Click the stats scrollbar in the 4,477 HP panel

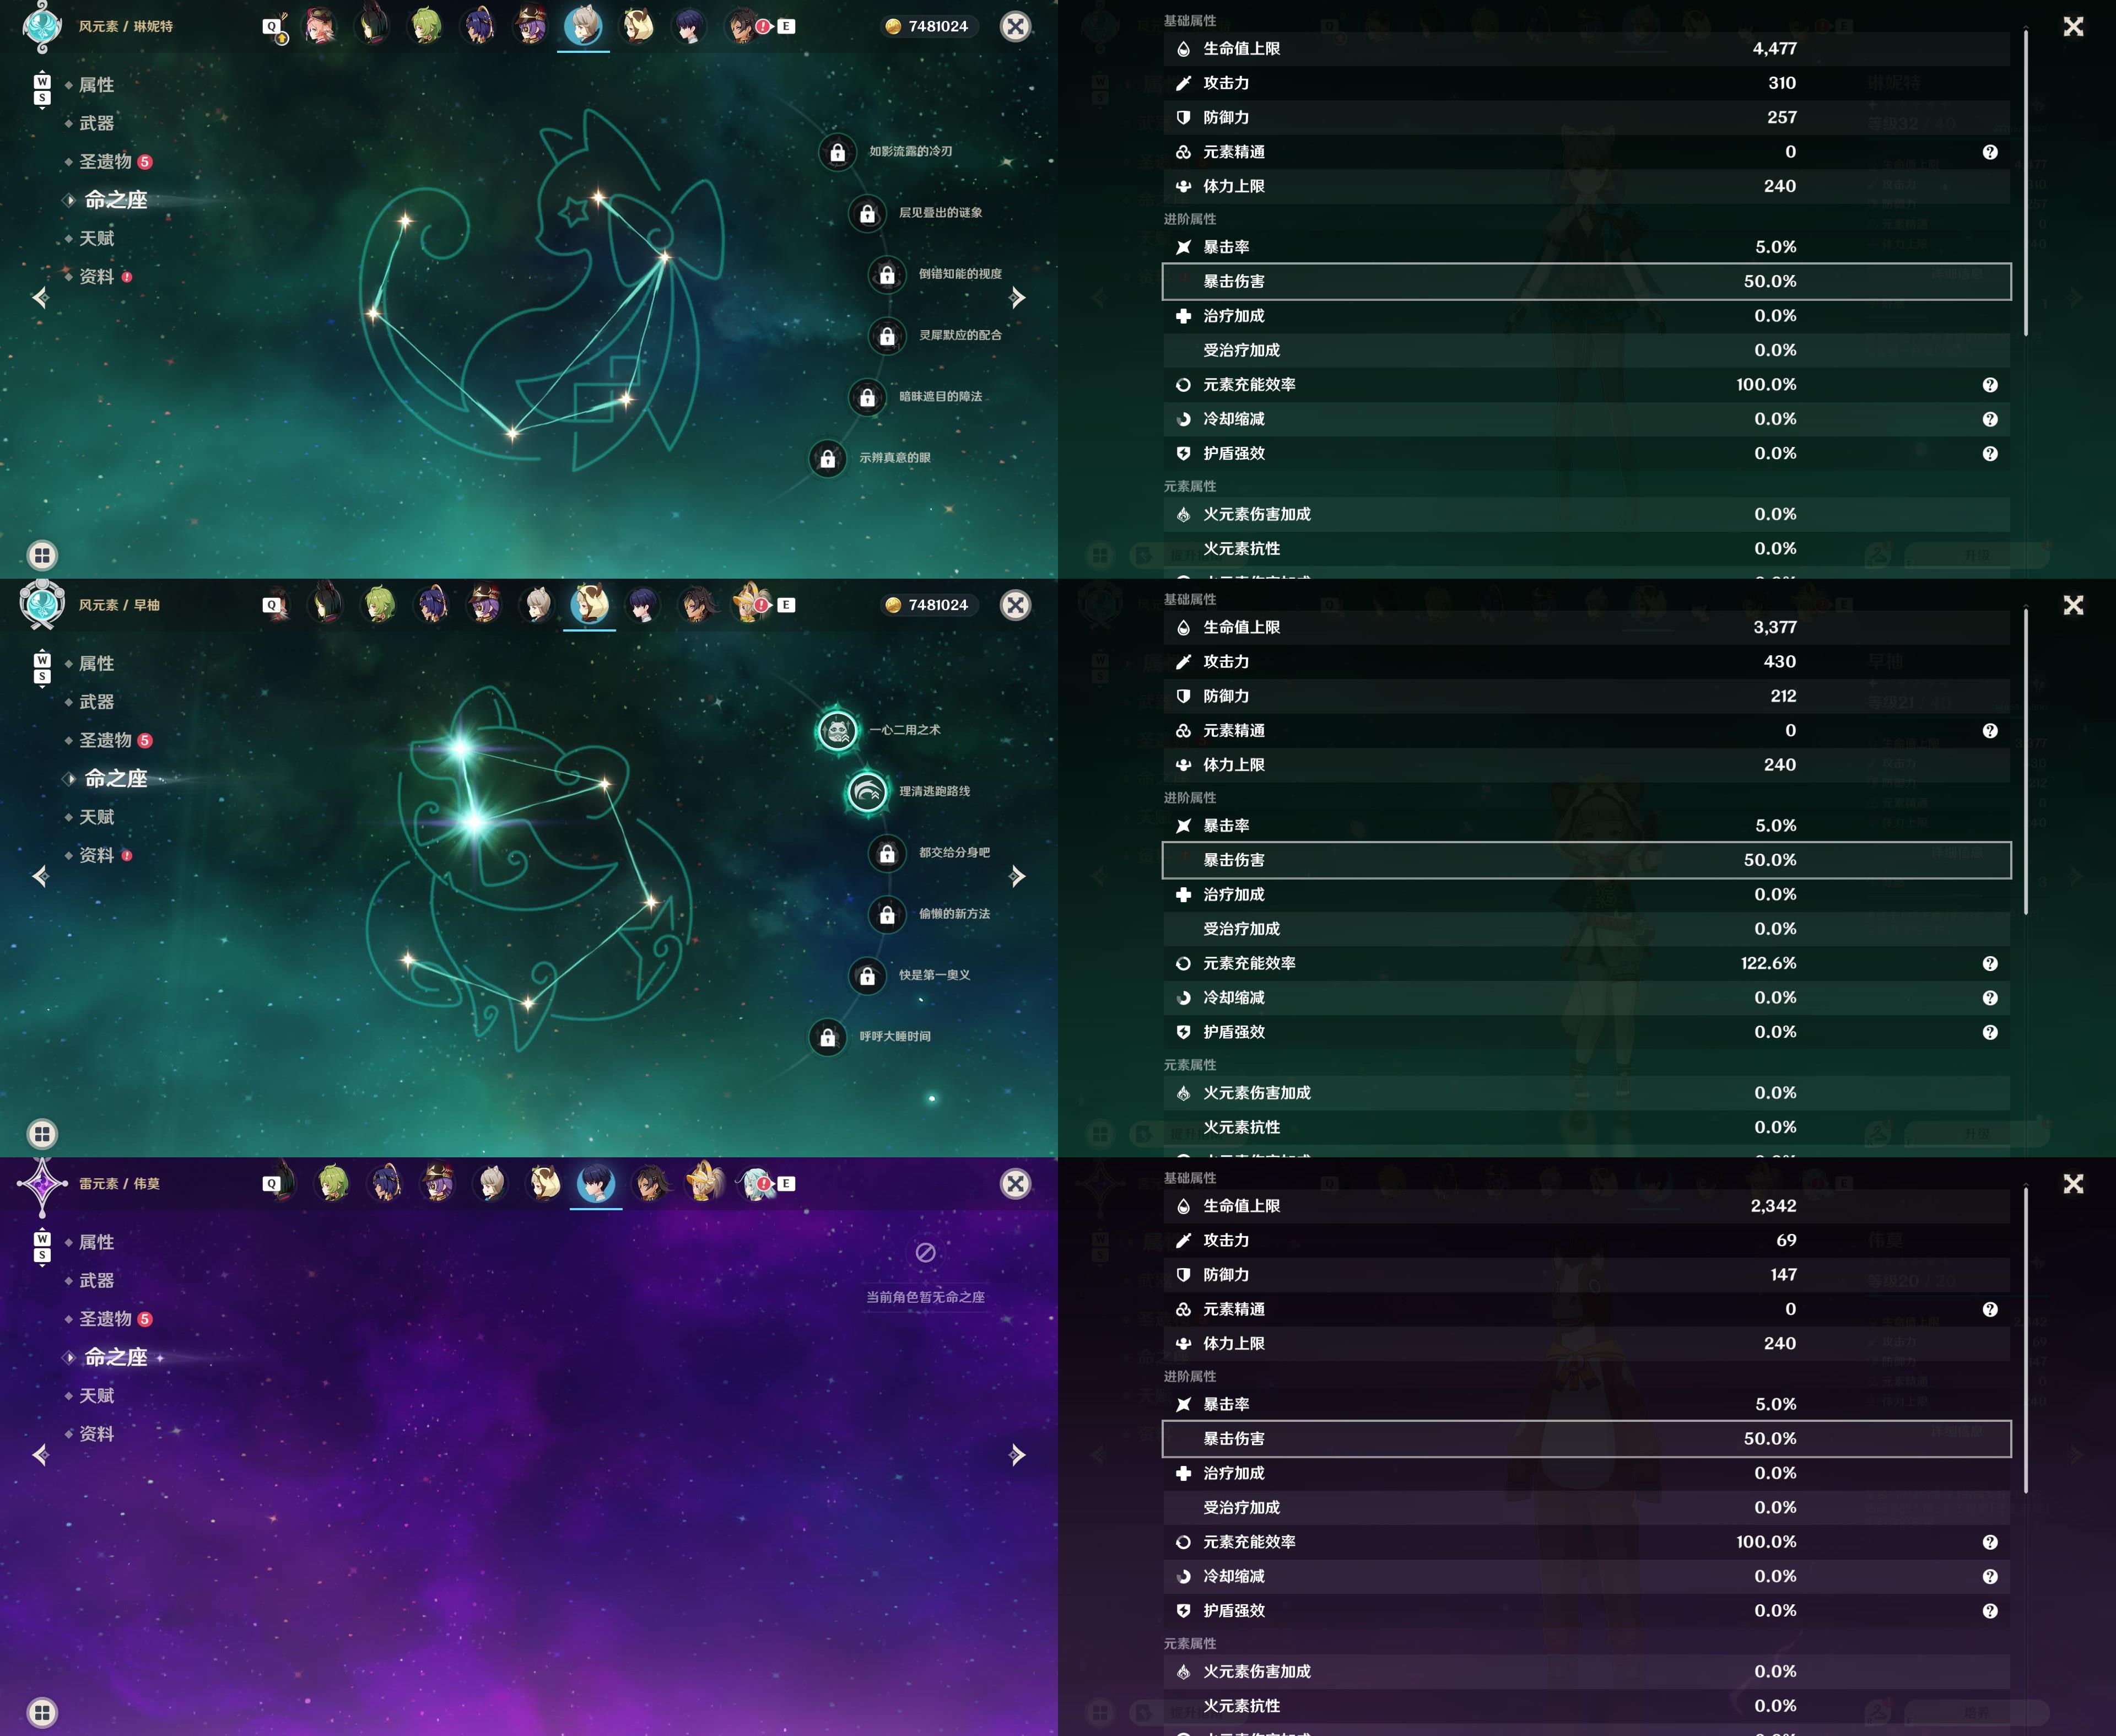coord(2026,182)
